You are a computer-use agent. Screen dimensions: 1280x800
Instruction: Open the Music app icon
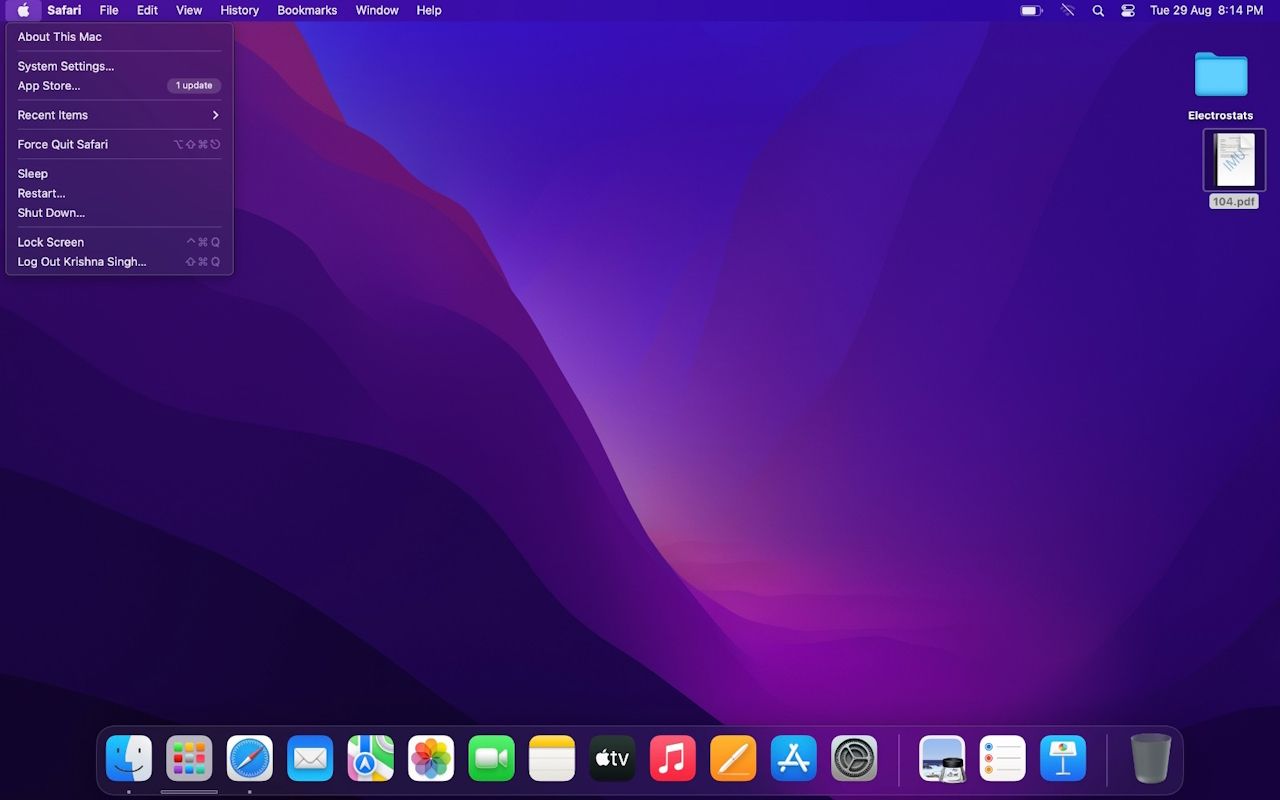[x=673, y=758]
